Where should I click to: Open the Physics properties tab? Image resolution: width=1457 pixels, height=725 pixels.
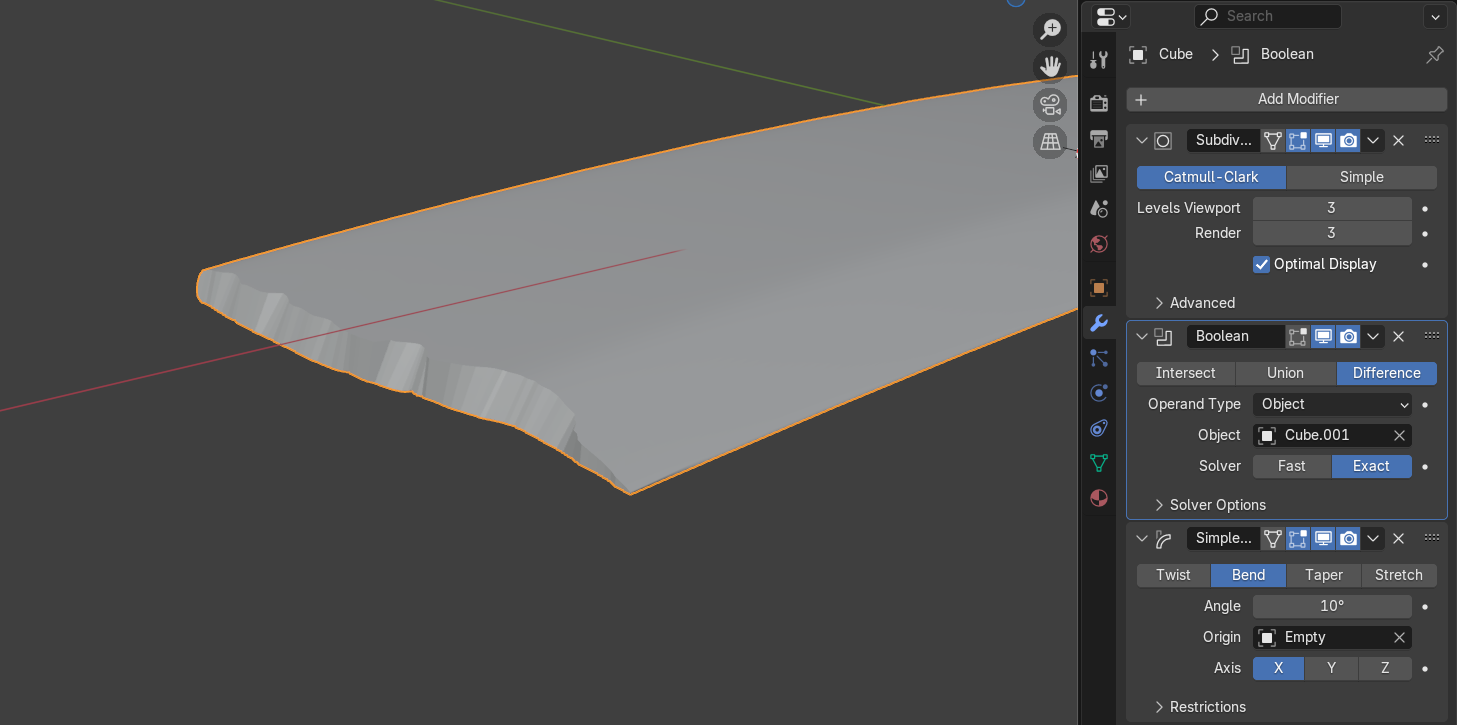coord(1099,393)
